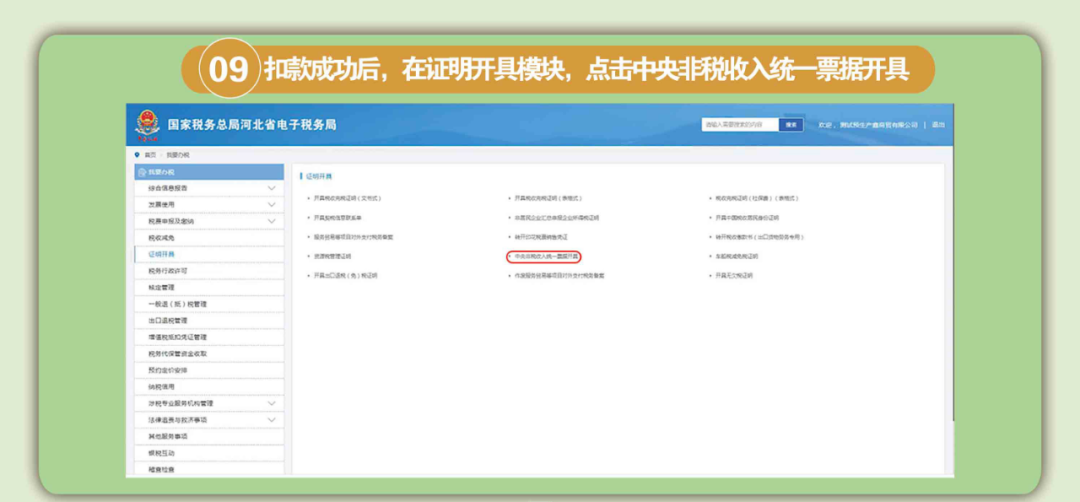
Task: Open 车船税减免税证明 link
Action: (736, 256)
